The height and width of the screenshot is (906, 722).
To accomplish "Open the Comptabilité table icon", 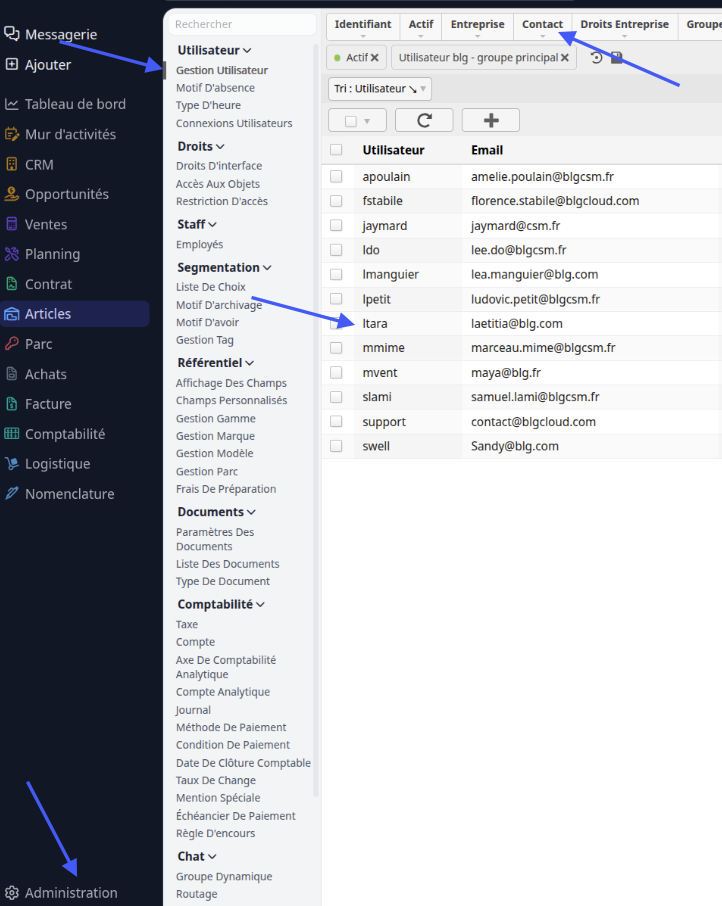I will point(12,433).
